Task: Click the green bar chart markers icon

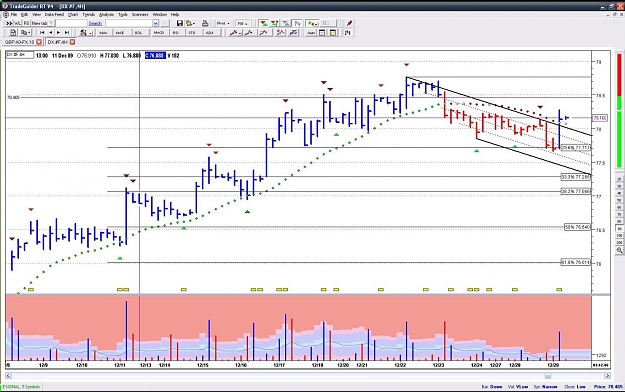Action: 297,23
